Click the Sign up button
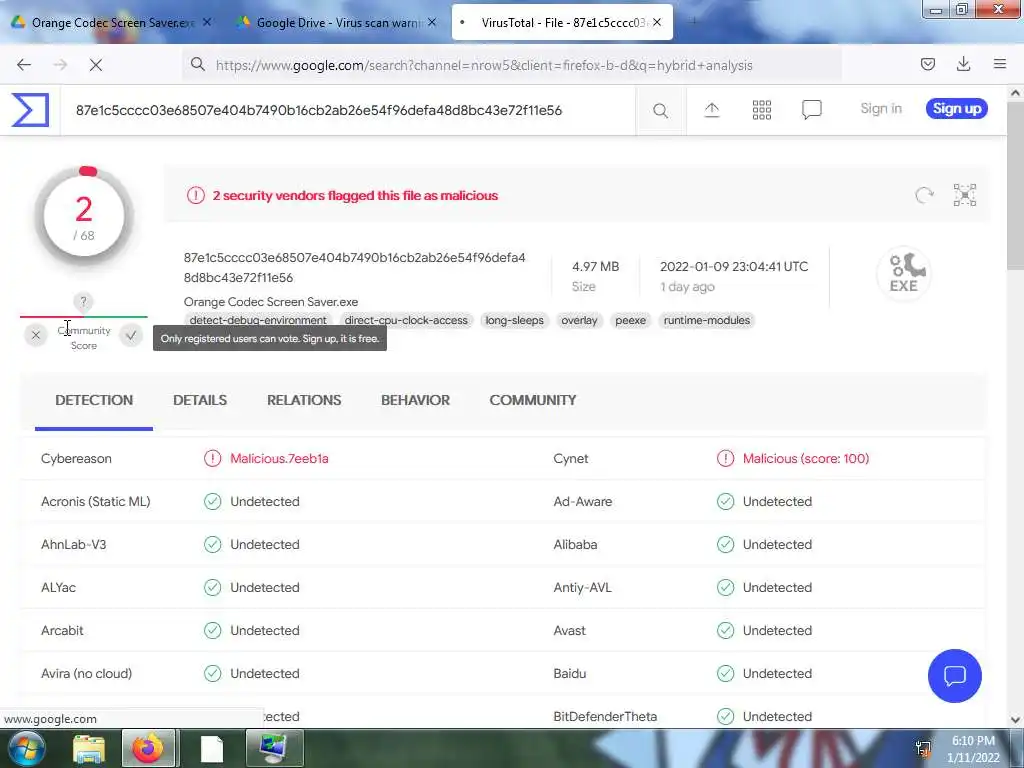 (x=957, y=109)
